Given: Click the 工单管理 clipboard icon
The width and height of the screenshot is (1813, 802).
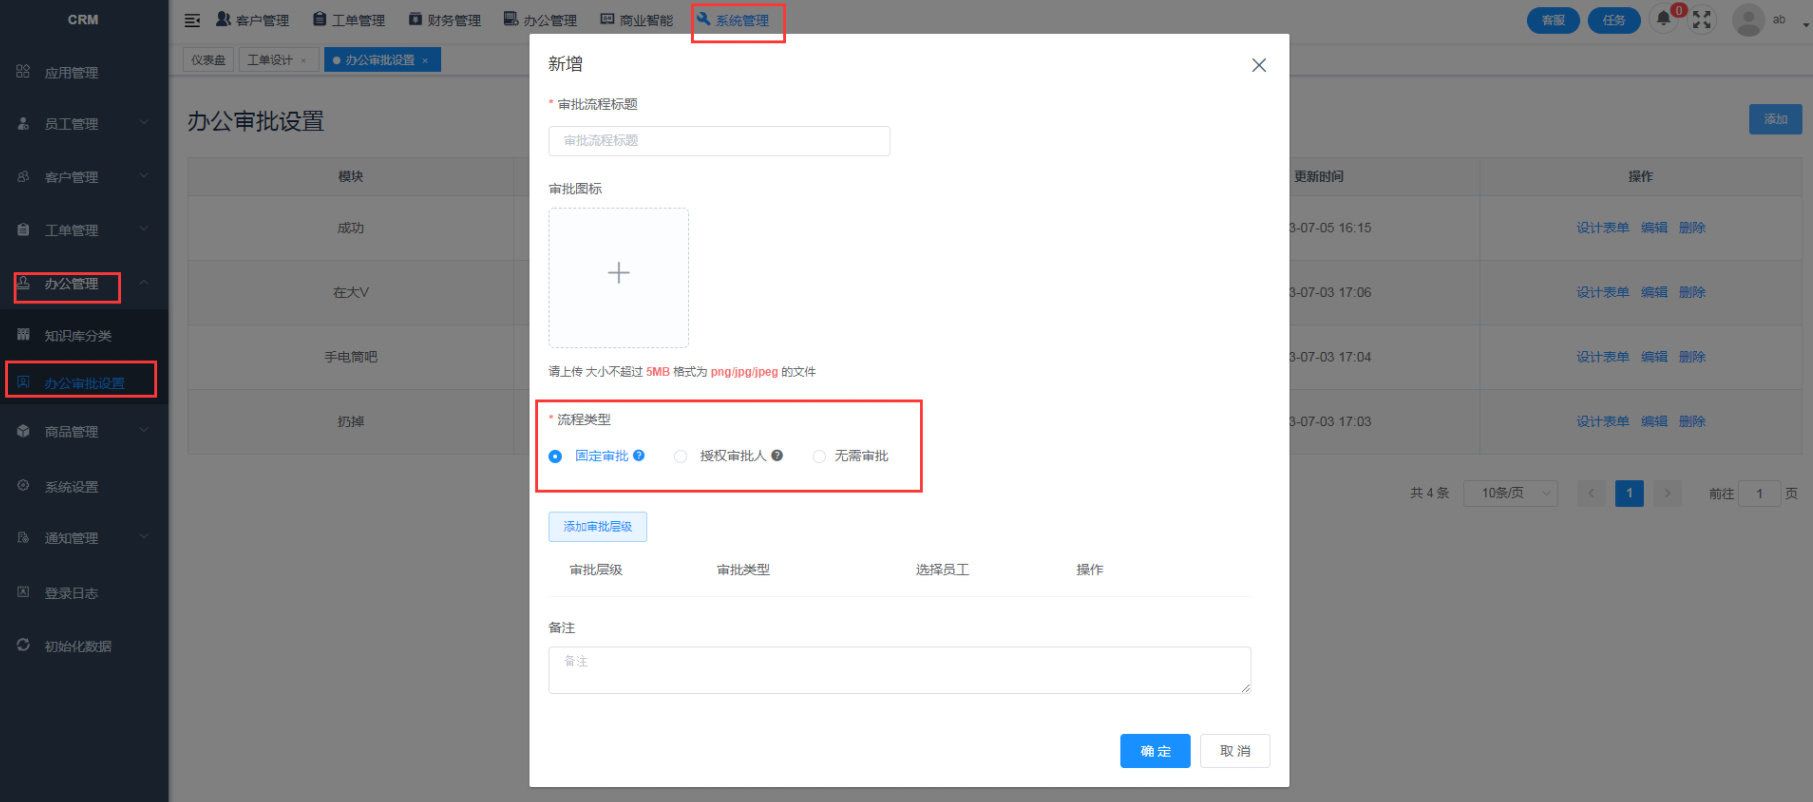Looking at the screenshot, I should pos(23,229).
